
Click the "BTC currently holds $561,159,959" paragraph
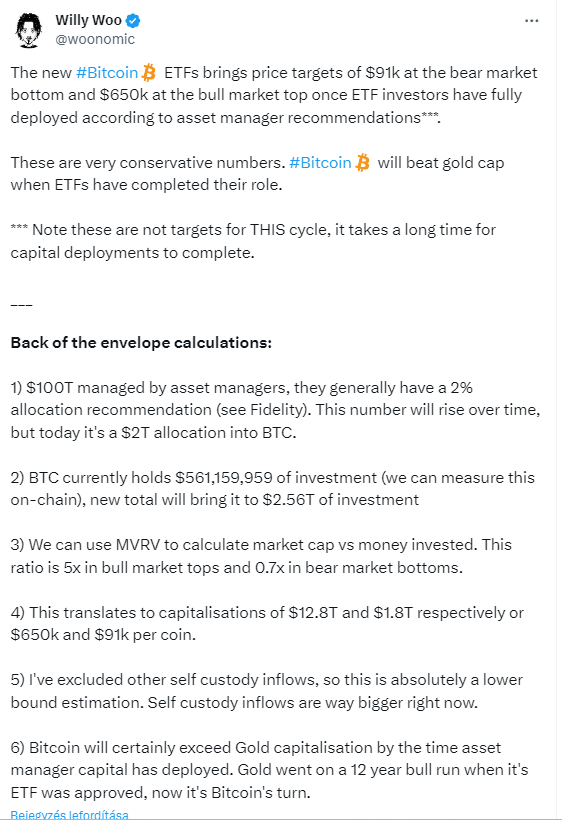pos(272,488)
